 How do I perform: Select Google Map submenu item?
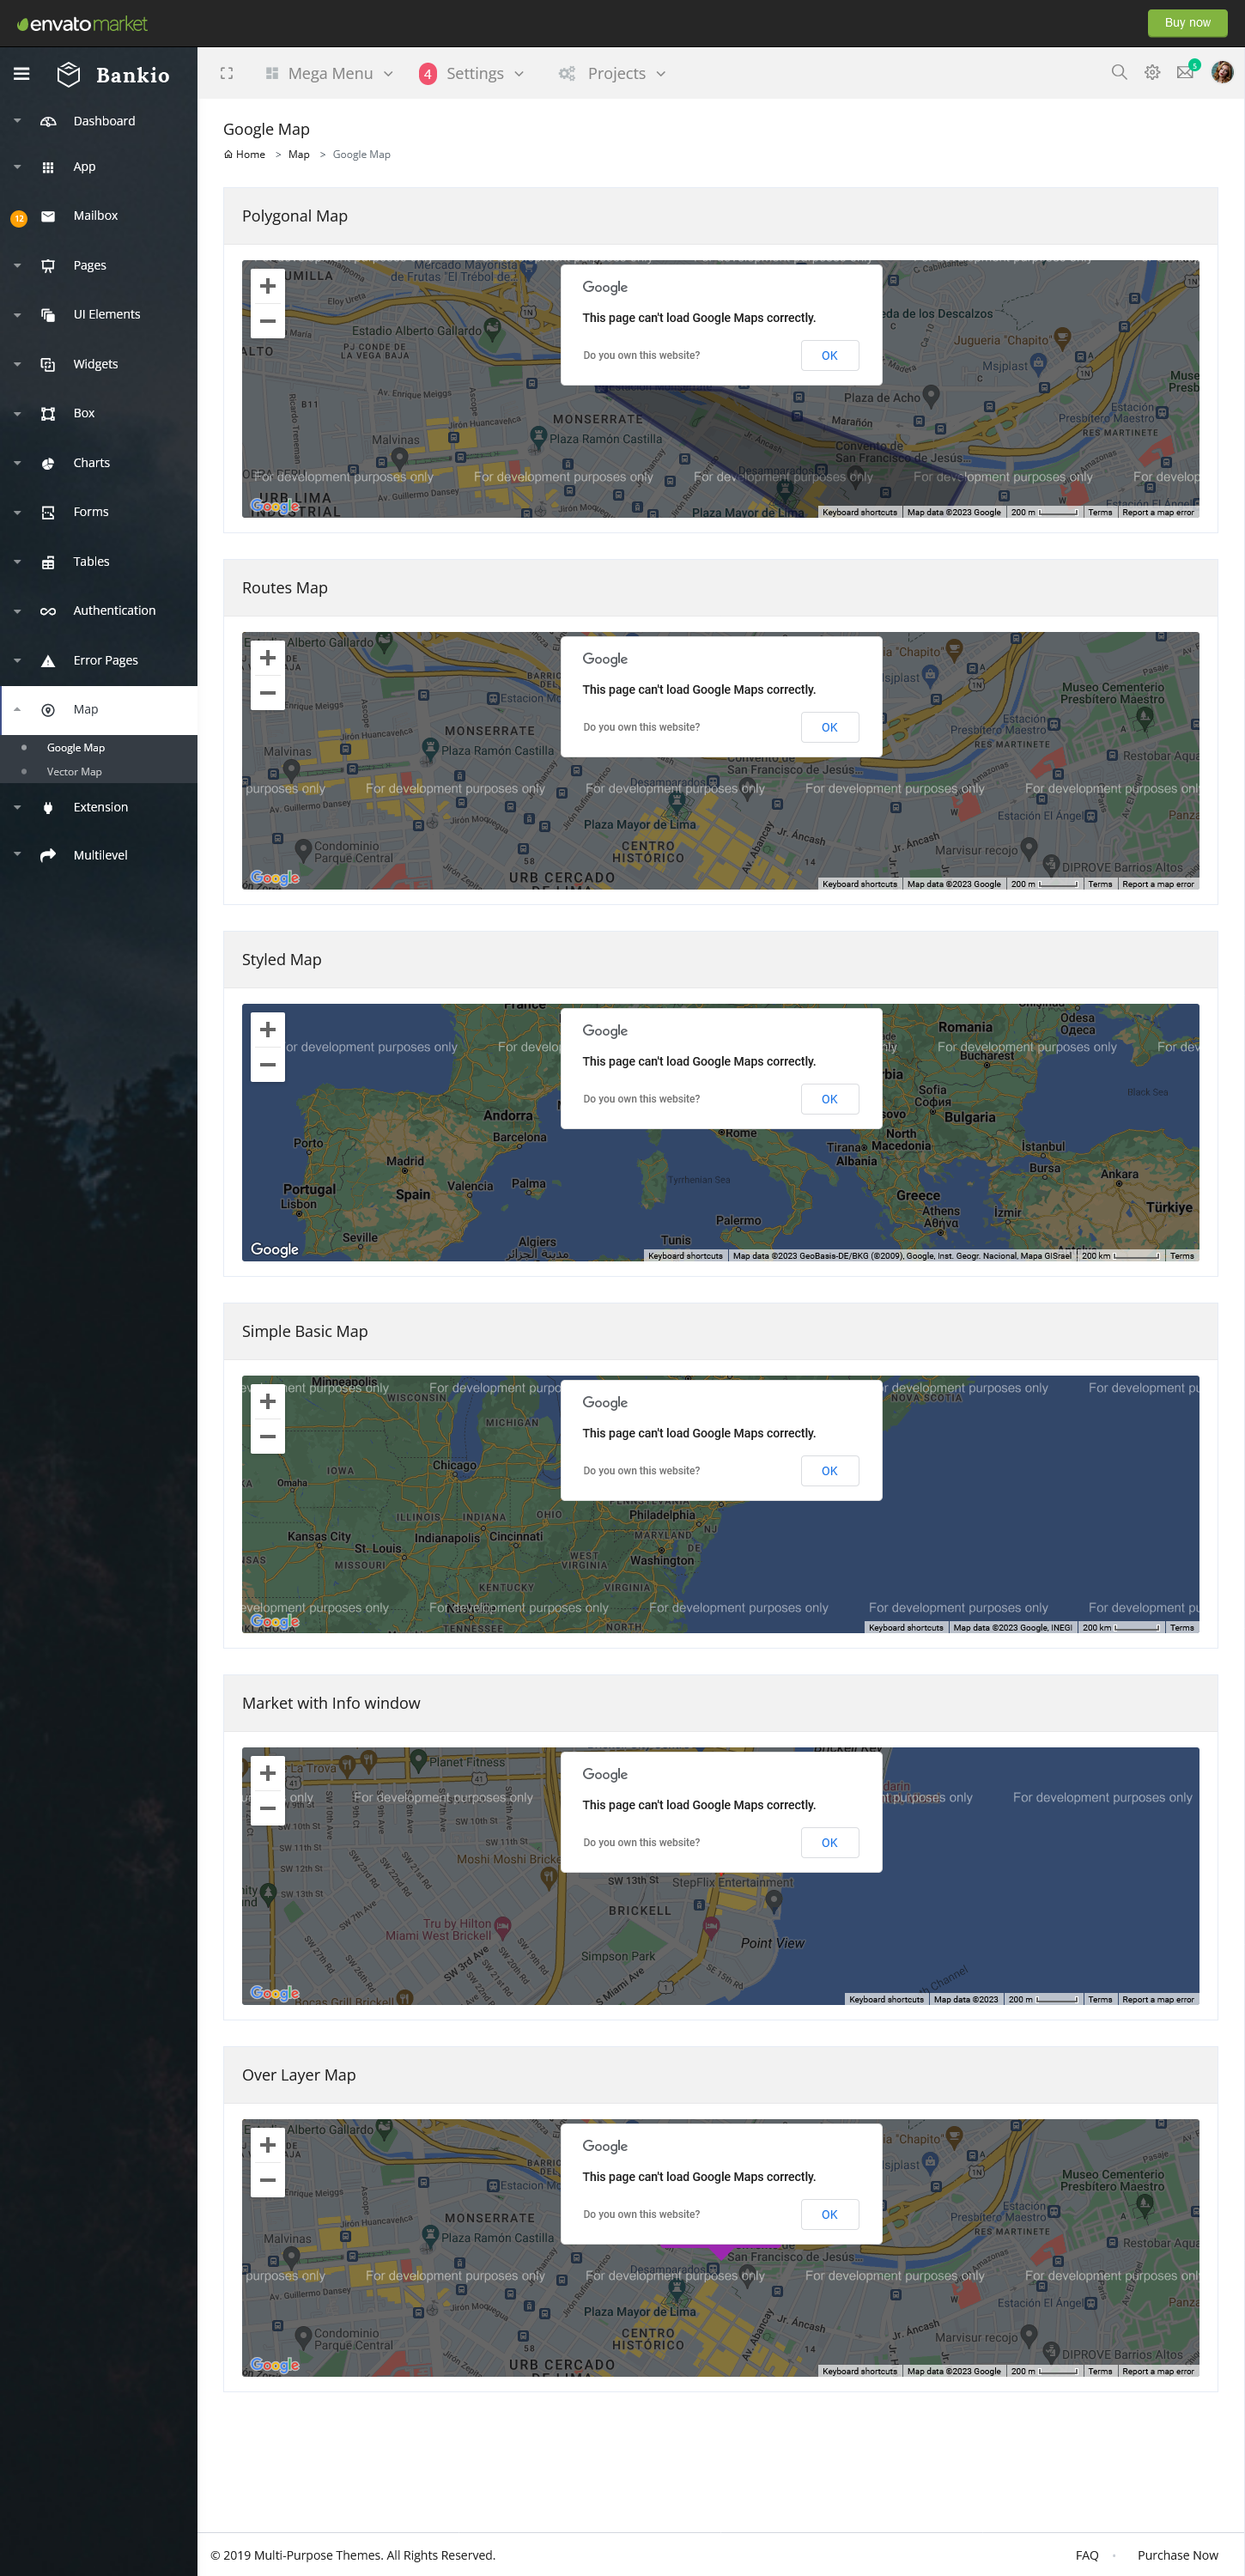[x=76, y=748]
